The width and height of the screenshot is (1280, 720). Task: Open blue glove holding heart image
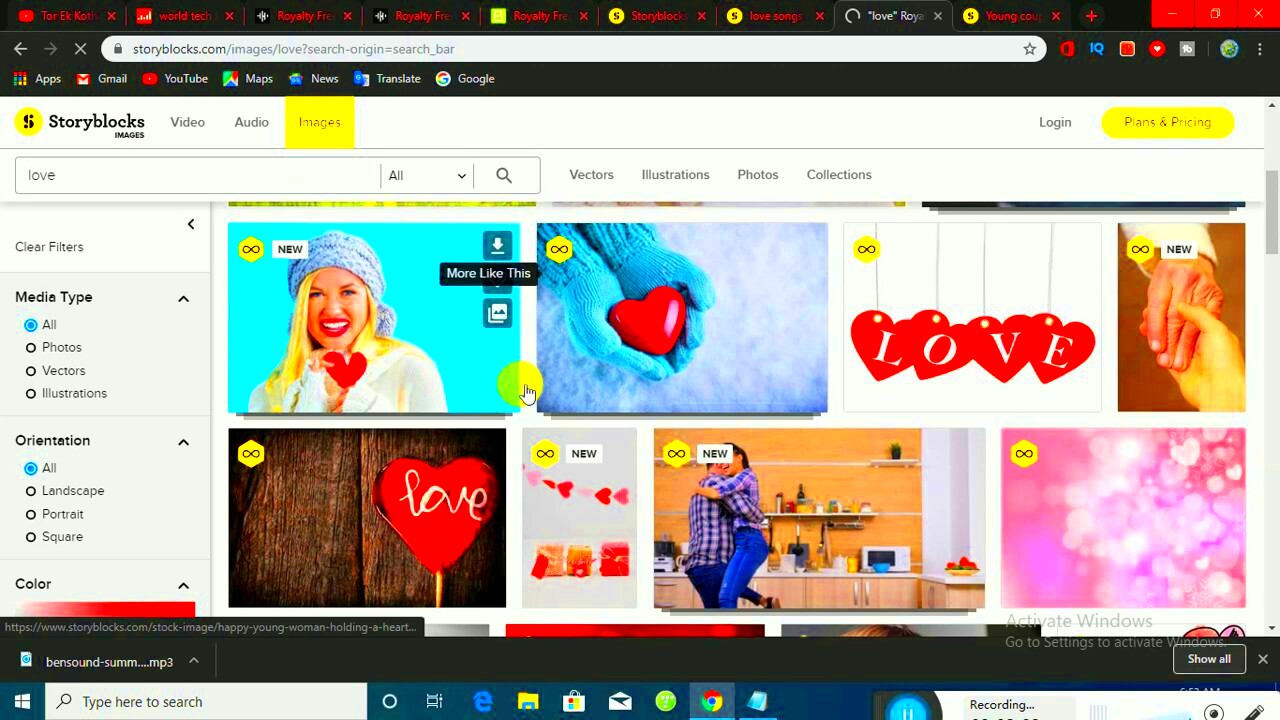(x=682, y=318)
